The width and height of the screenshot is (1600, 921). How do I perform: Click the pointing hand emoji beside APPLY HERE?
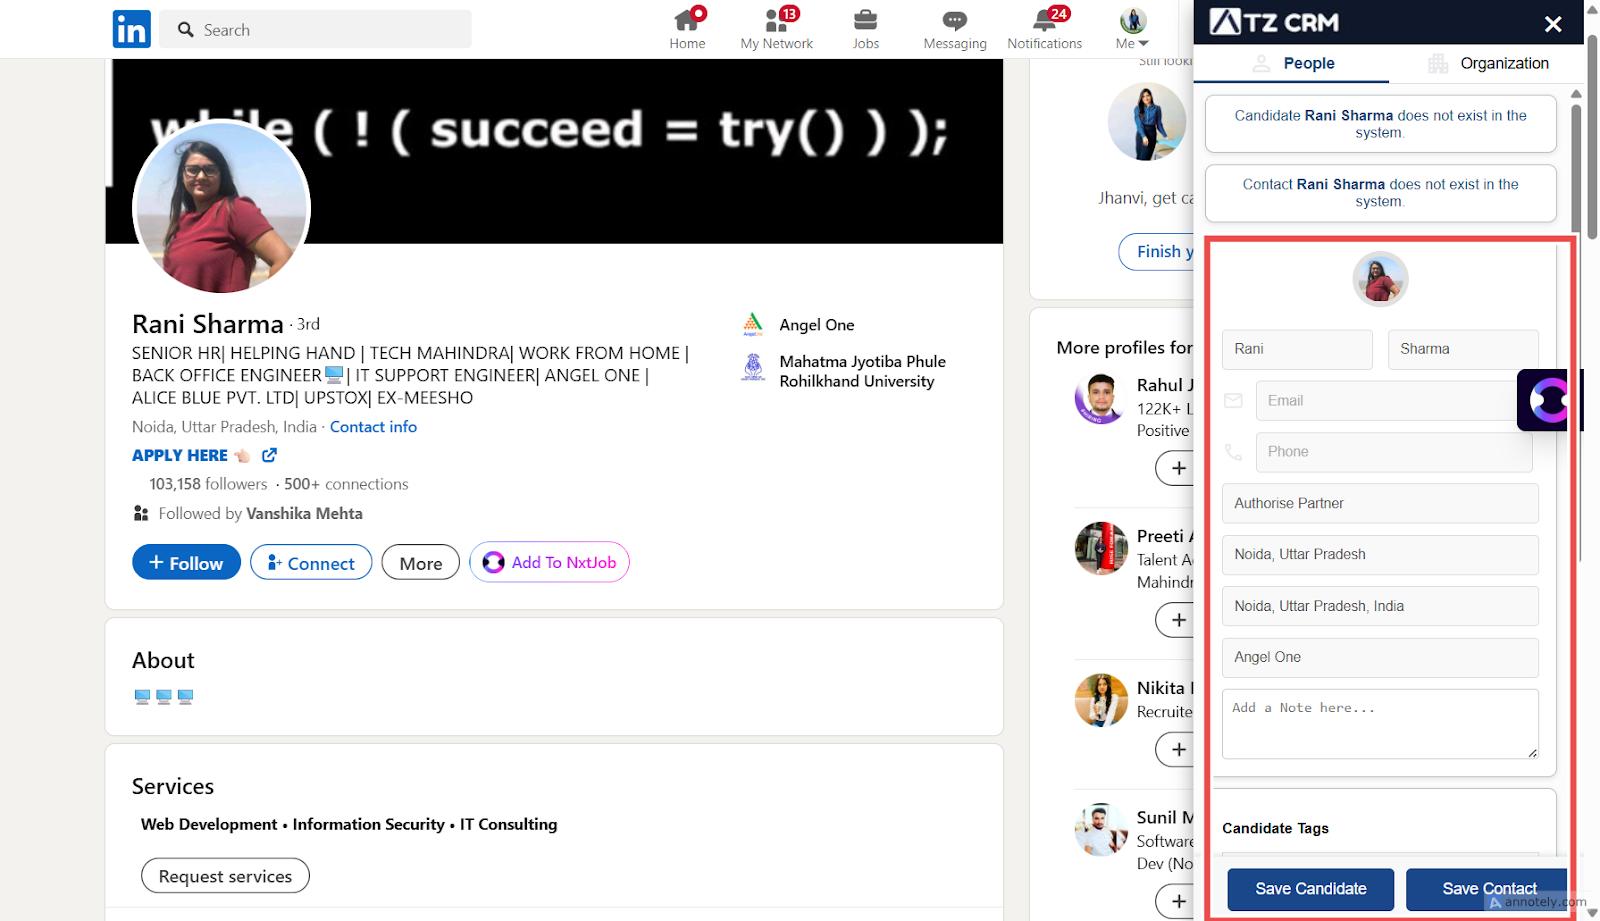coord(242,455)
